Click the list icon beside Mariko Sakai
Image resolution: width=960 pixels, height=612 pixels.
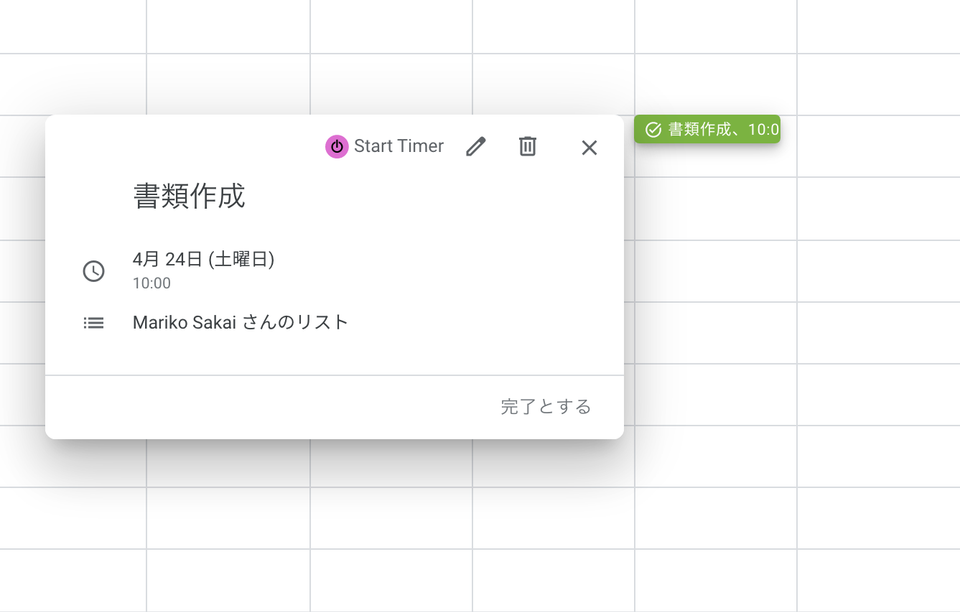tap(94, 323)
